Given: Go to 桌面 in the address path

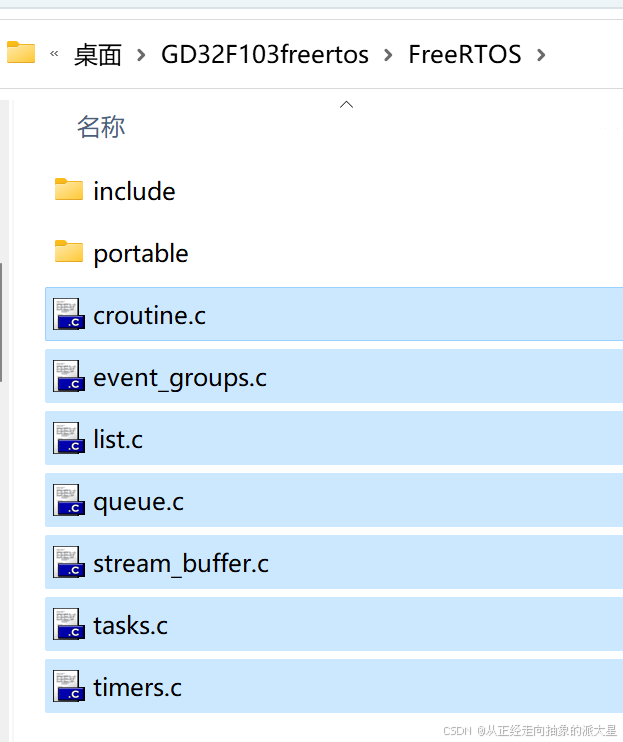Looking at the screenshot, I should point(98,54).
